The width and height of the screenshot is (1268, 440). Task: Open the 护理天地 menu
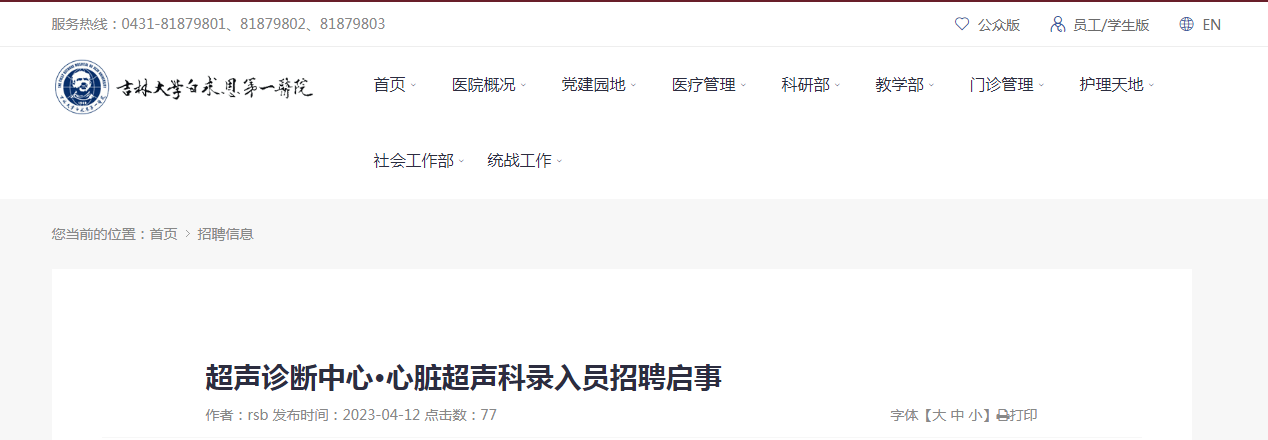click(1117, 85)
